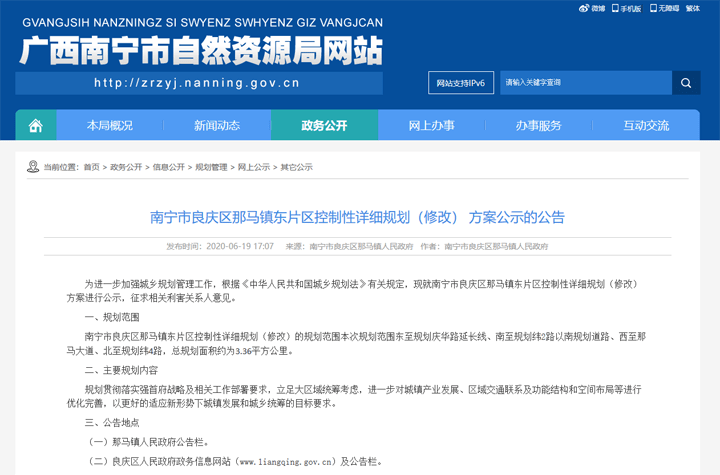Image resolution: width=720 pixels, height=475 pixels.
Task: Open the 网上办事 menu
Action: (x=432, y=125)
